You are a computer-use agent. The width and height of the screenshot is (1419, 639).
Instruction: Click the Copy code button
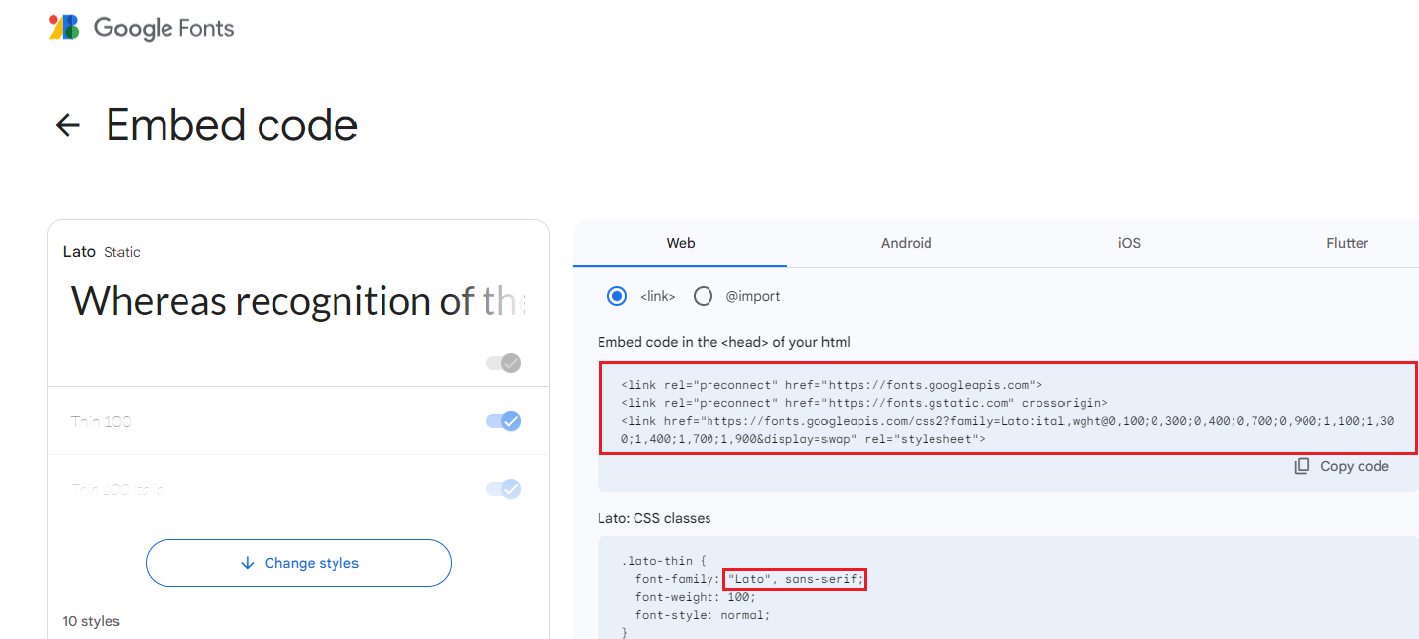pos(1341,466)
